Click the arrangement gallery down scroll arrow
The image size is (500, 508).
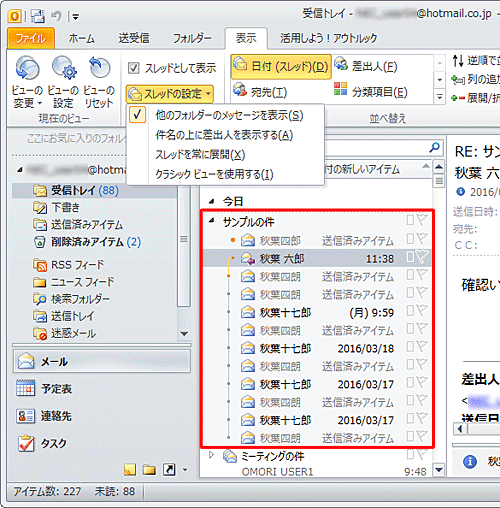440,80
